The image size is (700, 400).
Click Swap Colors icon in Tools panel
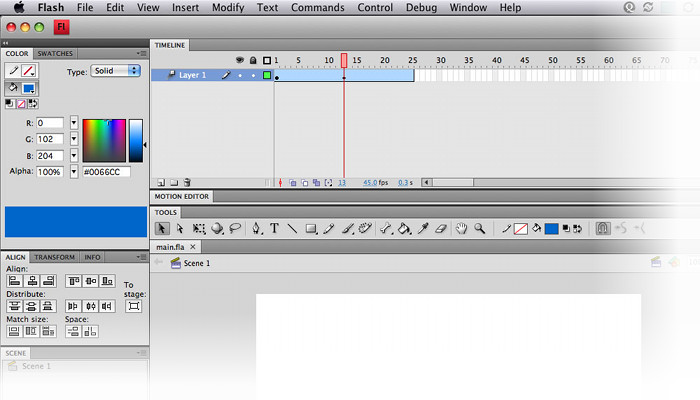point(577,229)
